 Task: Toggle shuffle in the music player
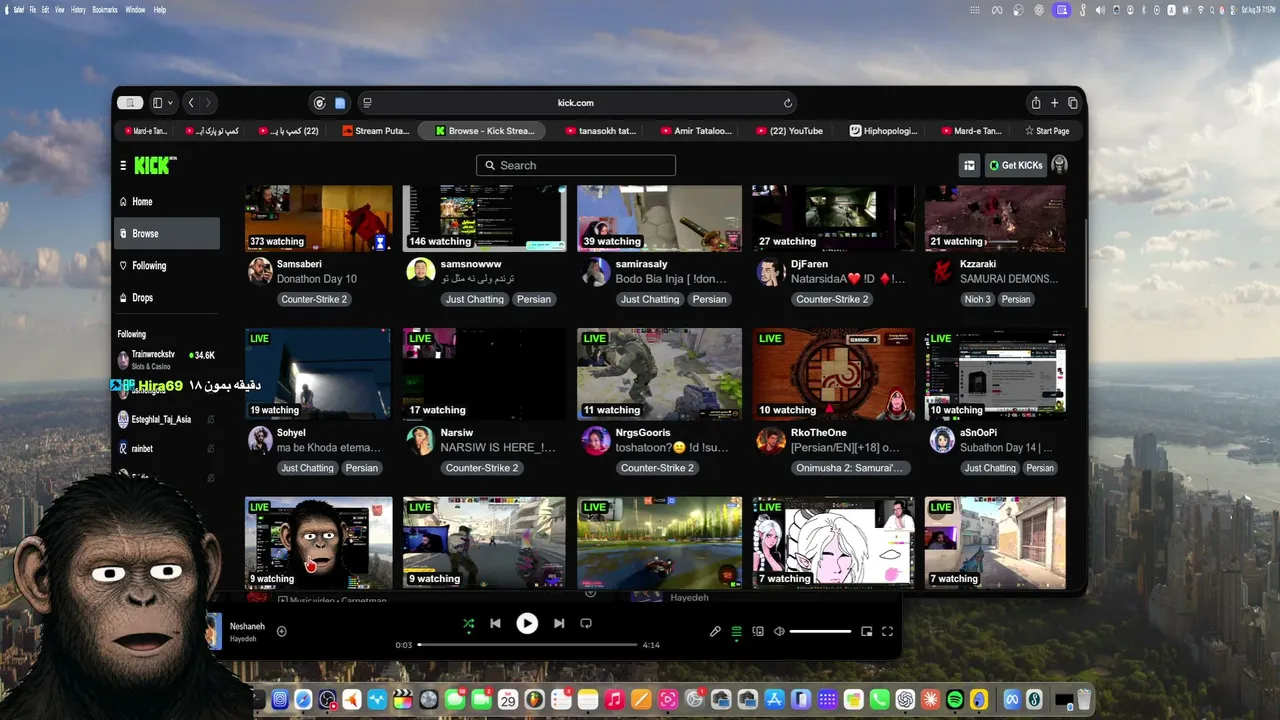tap(468, 623)
